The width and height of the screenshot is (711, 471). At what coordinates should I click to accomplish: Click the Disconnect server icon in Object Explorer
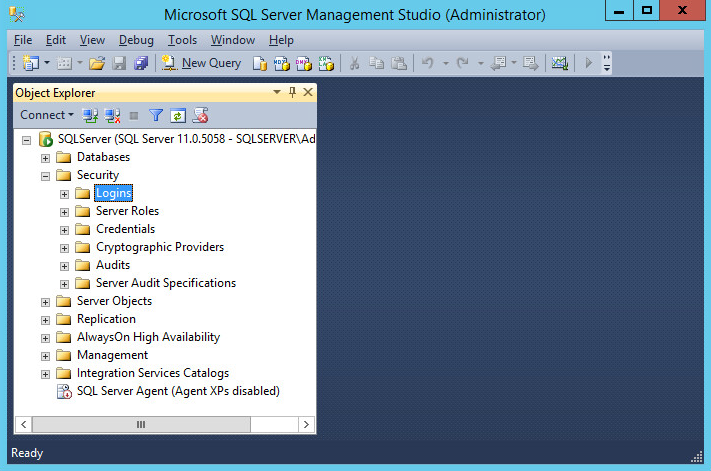(113, 115)
